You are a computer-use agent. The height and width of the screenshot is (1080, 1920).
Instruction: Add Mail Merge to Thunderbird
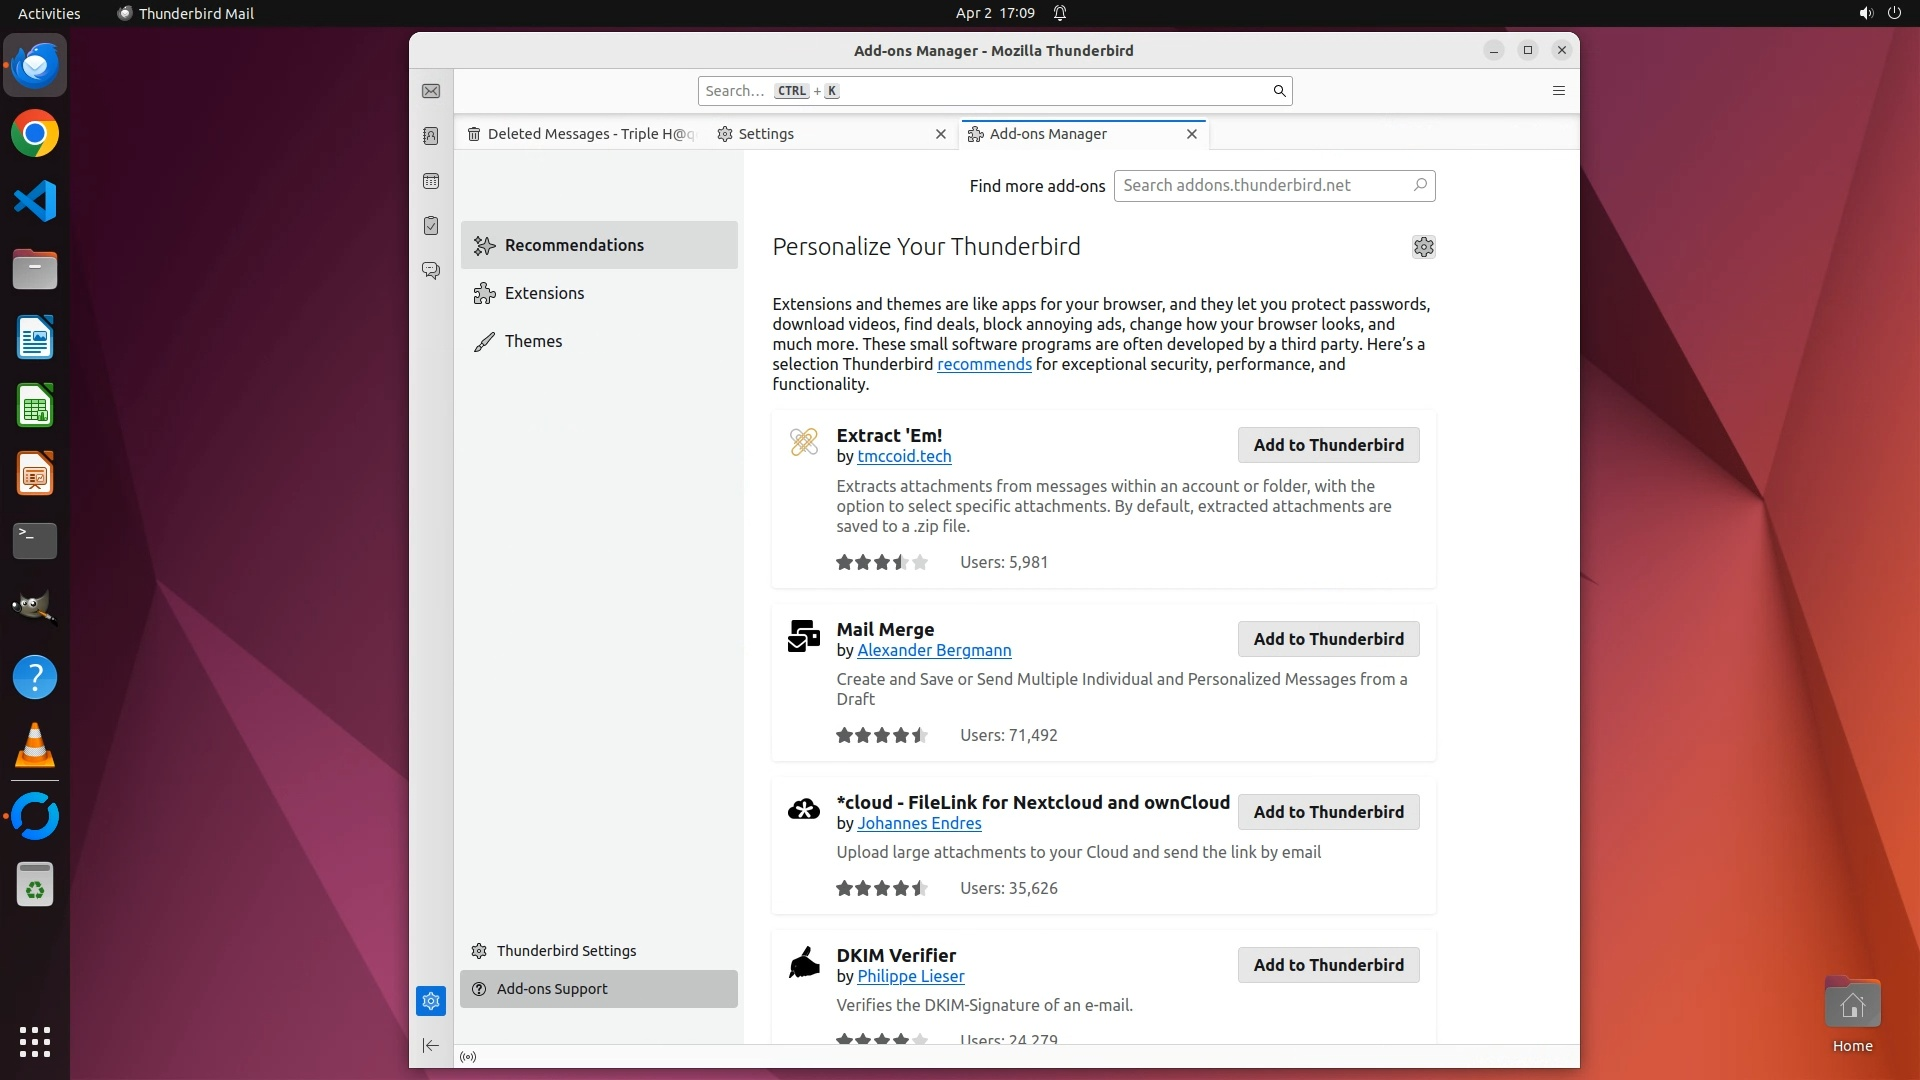pyautogui.click(x=1328, y=639)
